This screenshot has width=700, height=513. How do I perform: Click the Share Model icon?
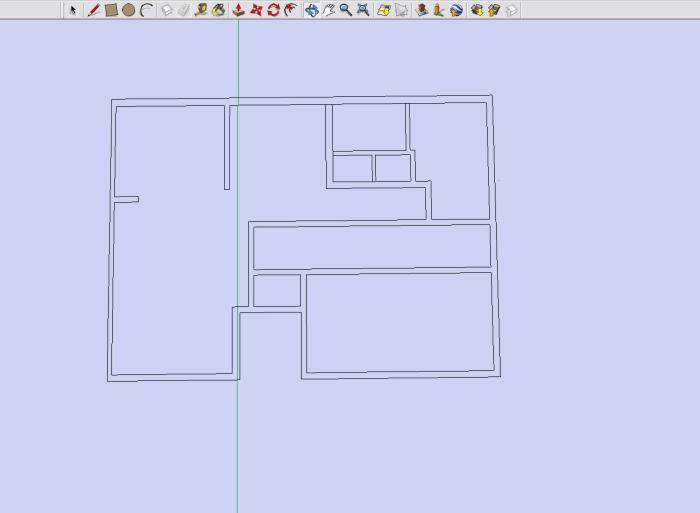(494, 10)
